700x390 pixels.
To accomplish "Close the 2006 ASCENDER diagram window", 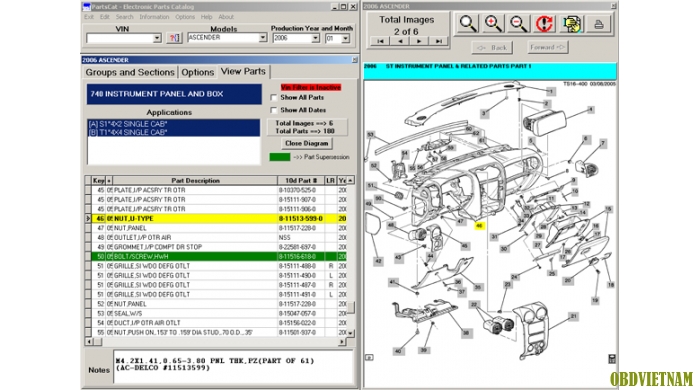I will pyautogui.click(x=613, y=6).
